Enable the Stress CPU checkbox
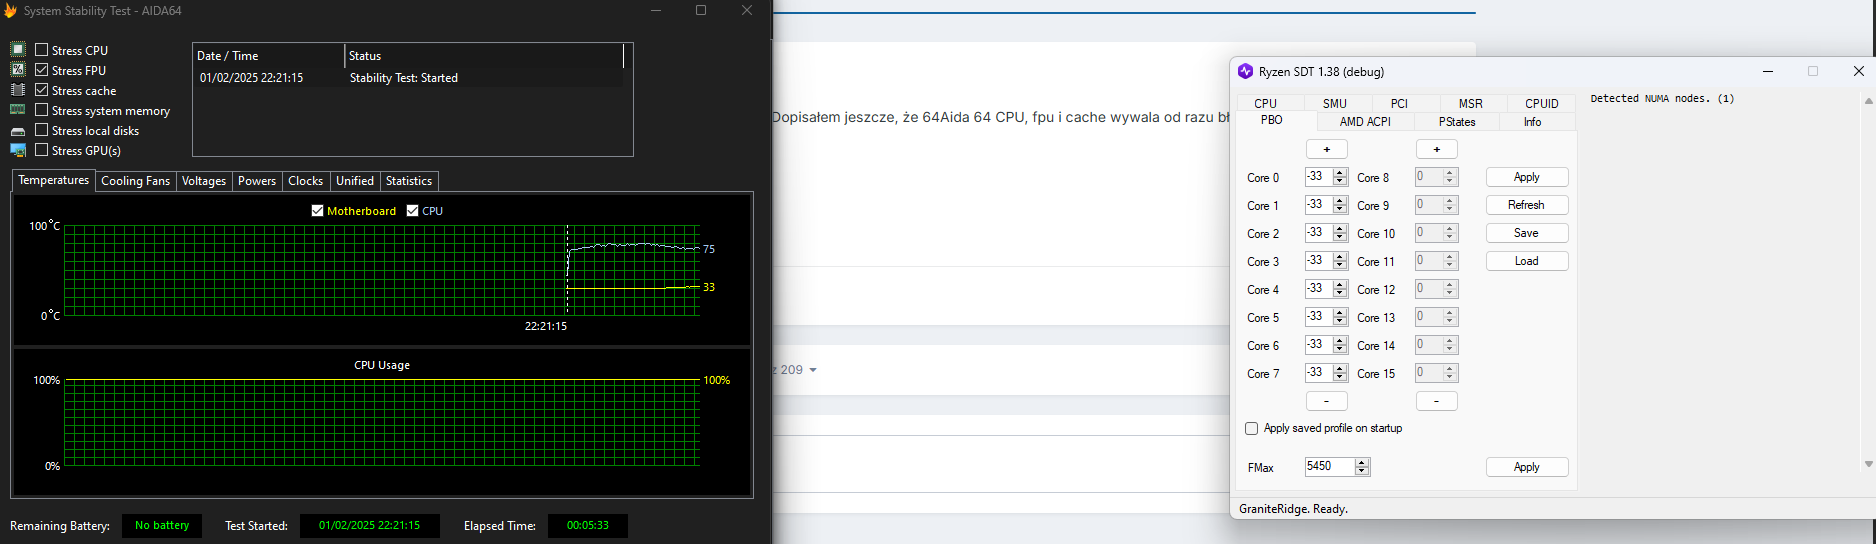The height and width of the screenshot is (544, 1876). pyautogui.click(x=42, y=50)
